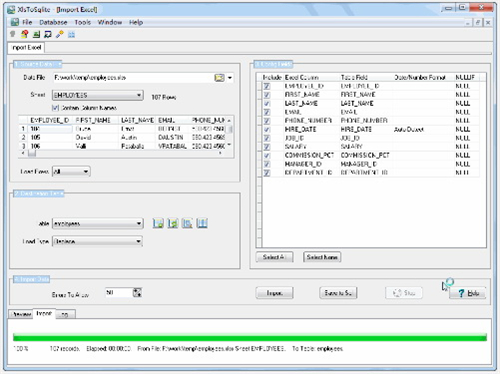Screen dimensions: 500x374
Task: Click the app icon left of File menu
Action: click(15, 22)
